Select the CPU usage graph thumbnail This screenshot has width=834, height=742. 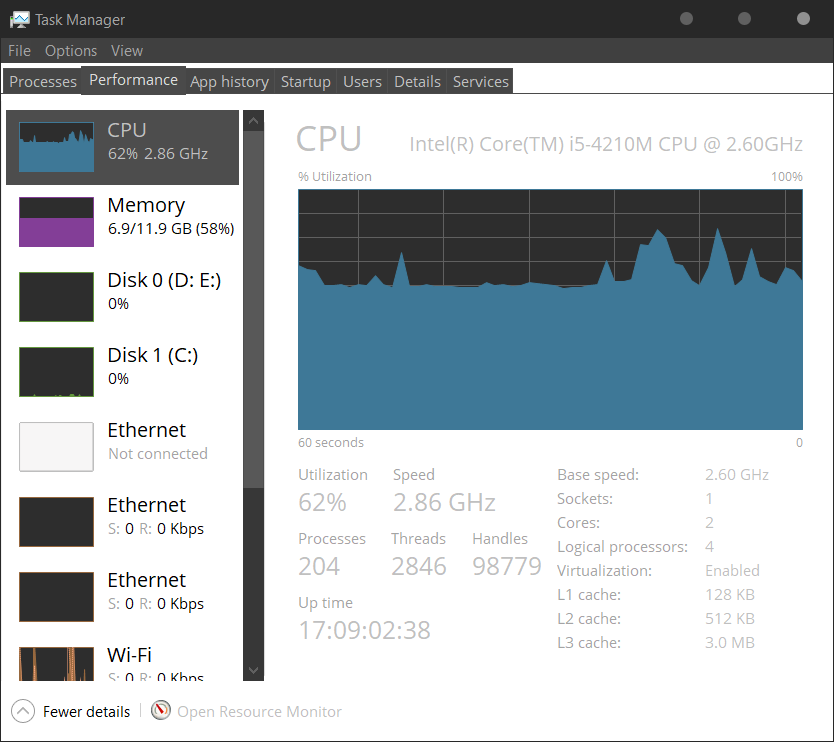(56, 147)
